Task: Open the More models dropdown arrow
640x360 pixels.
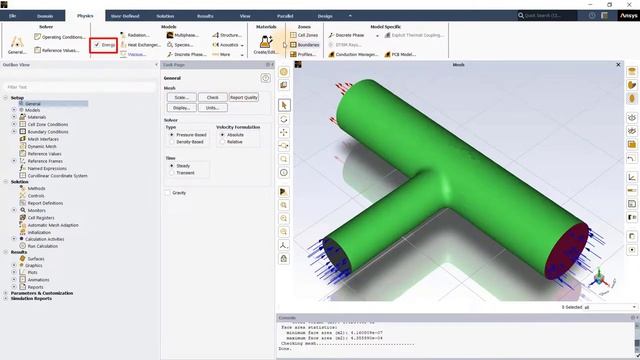Action: click(242, 55)
